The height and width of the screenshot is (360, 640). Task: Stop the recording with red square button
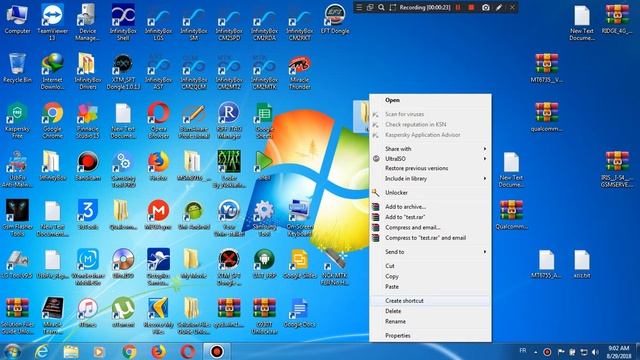471,7
